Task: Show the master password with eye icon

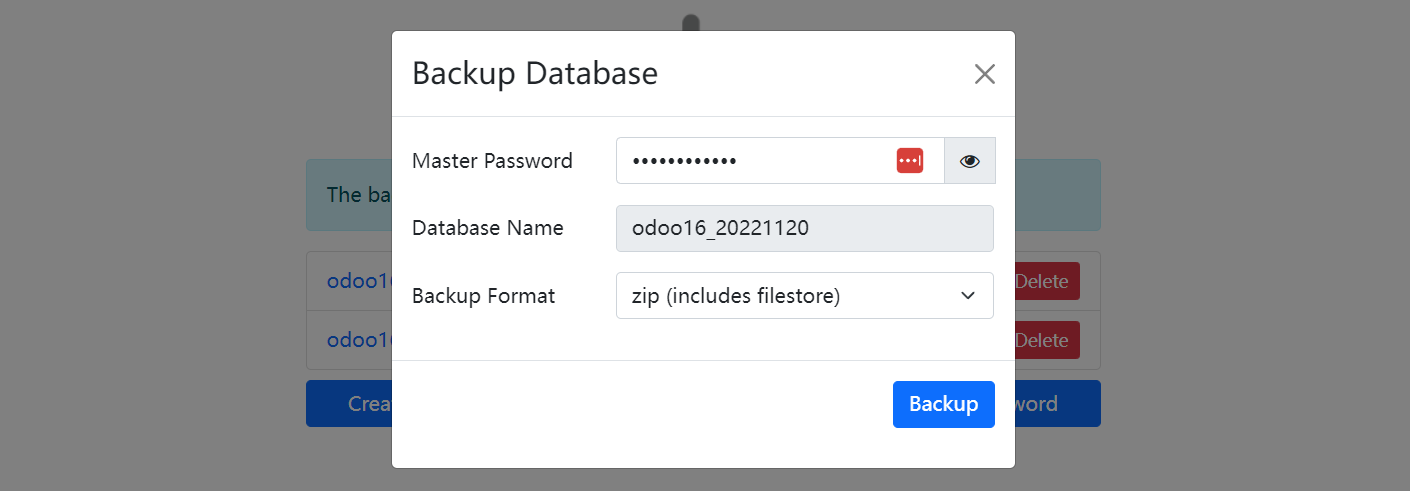Action: pyautogui.click(x=969, y=161)
